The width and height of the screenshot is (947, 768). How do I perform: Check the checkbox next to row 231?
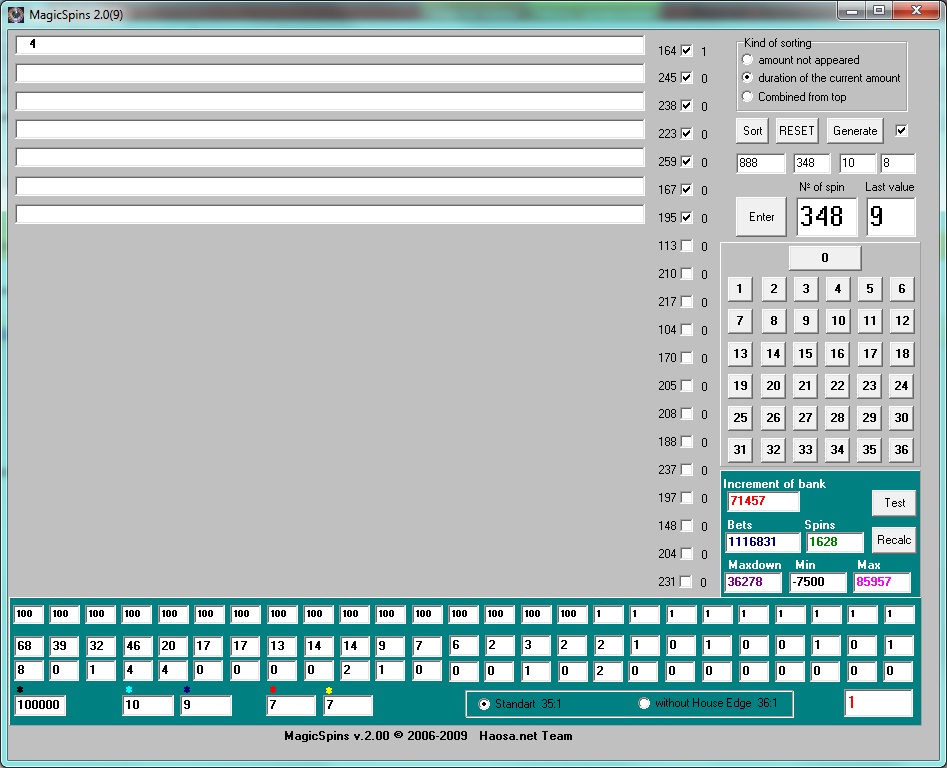tap(687, 581)
